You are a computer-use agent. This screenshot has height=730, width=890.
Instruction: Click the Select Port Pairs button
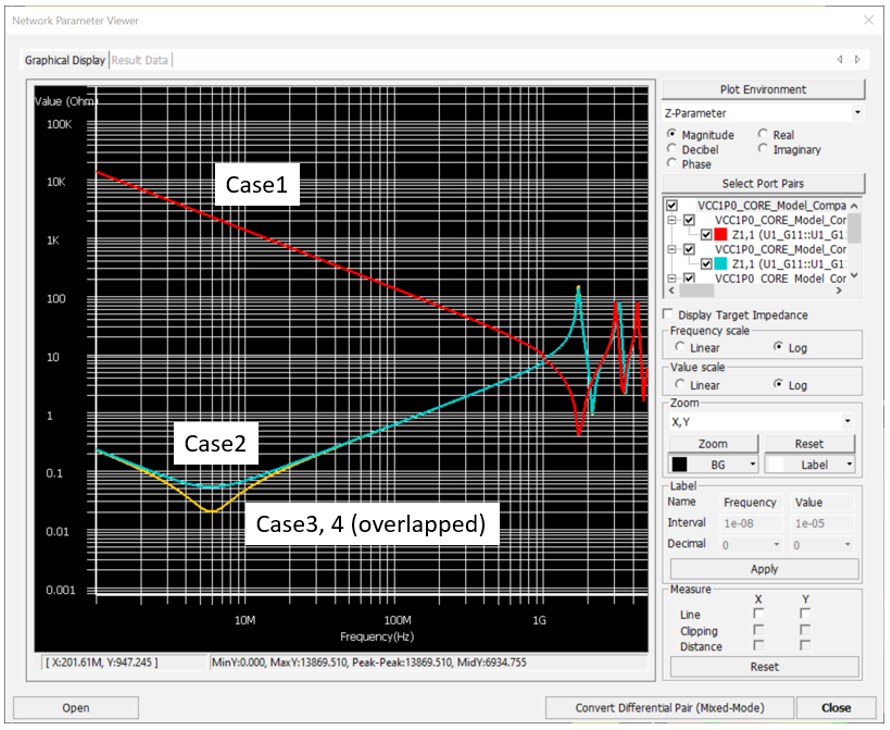(762, 183)
